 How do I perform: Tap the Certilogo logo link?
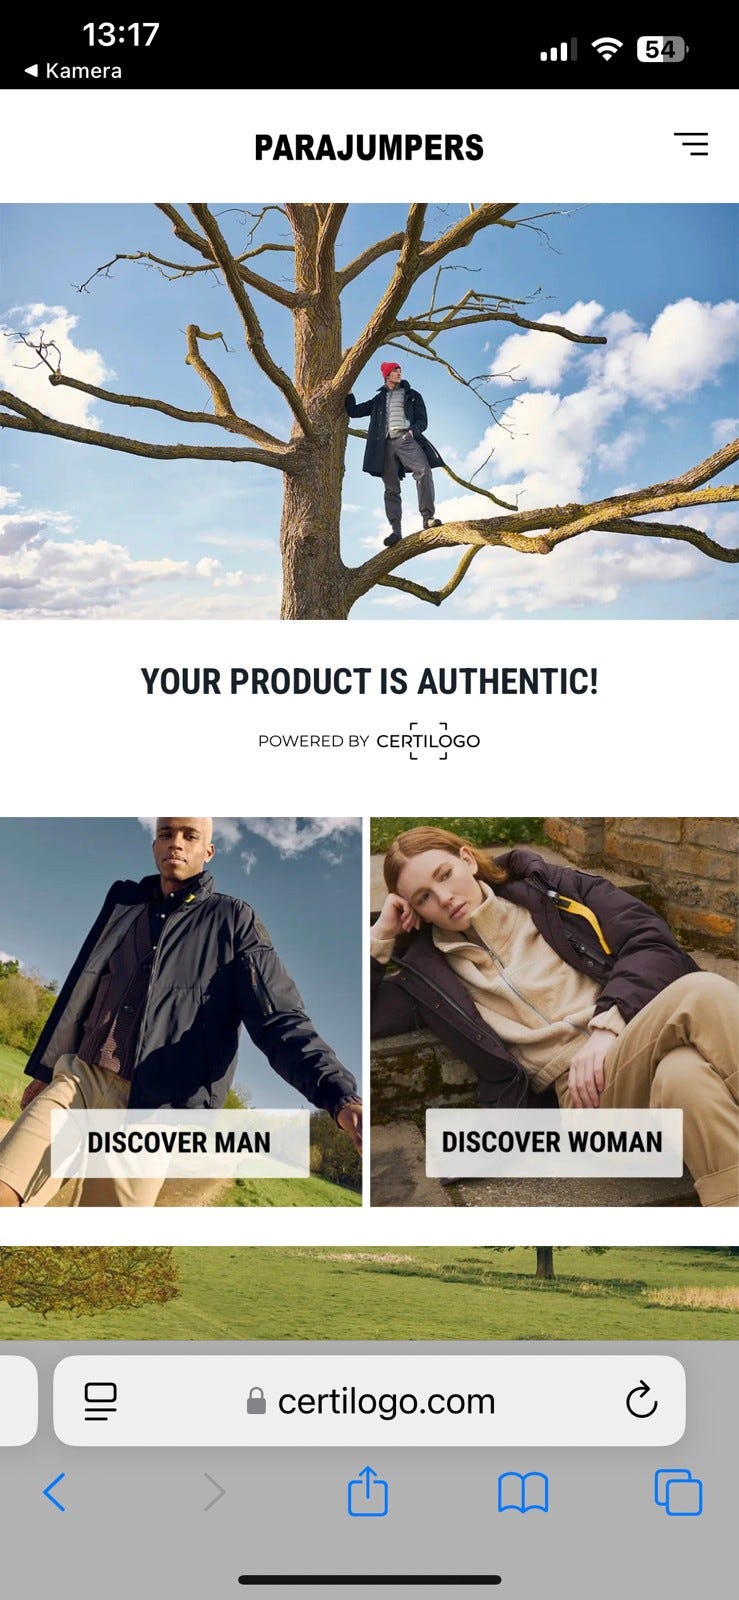click(428, 741)
